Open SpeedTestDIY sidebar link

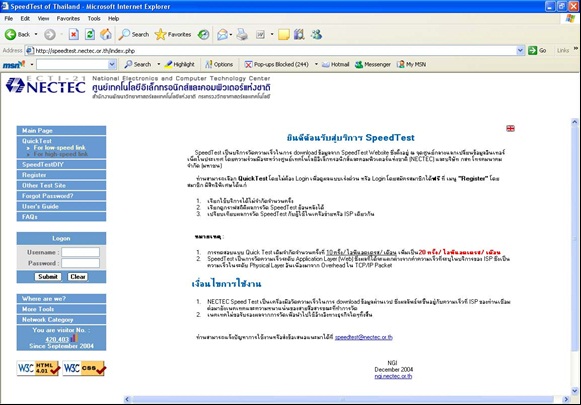(61, 165)
